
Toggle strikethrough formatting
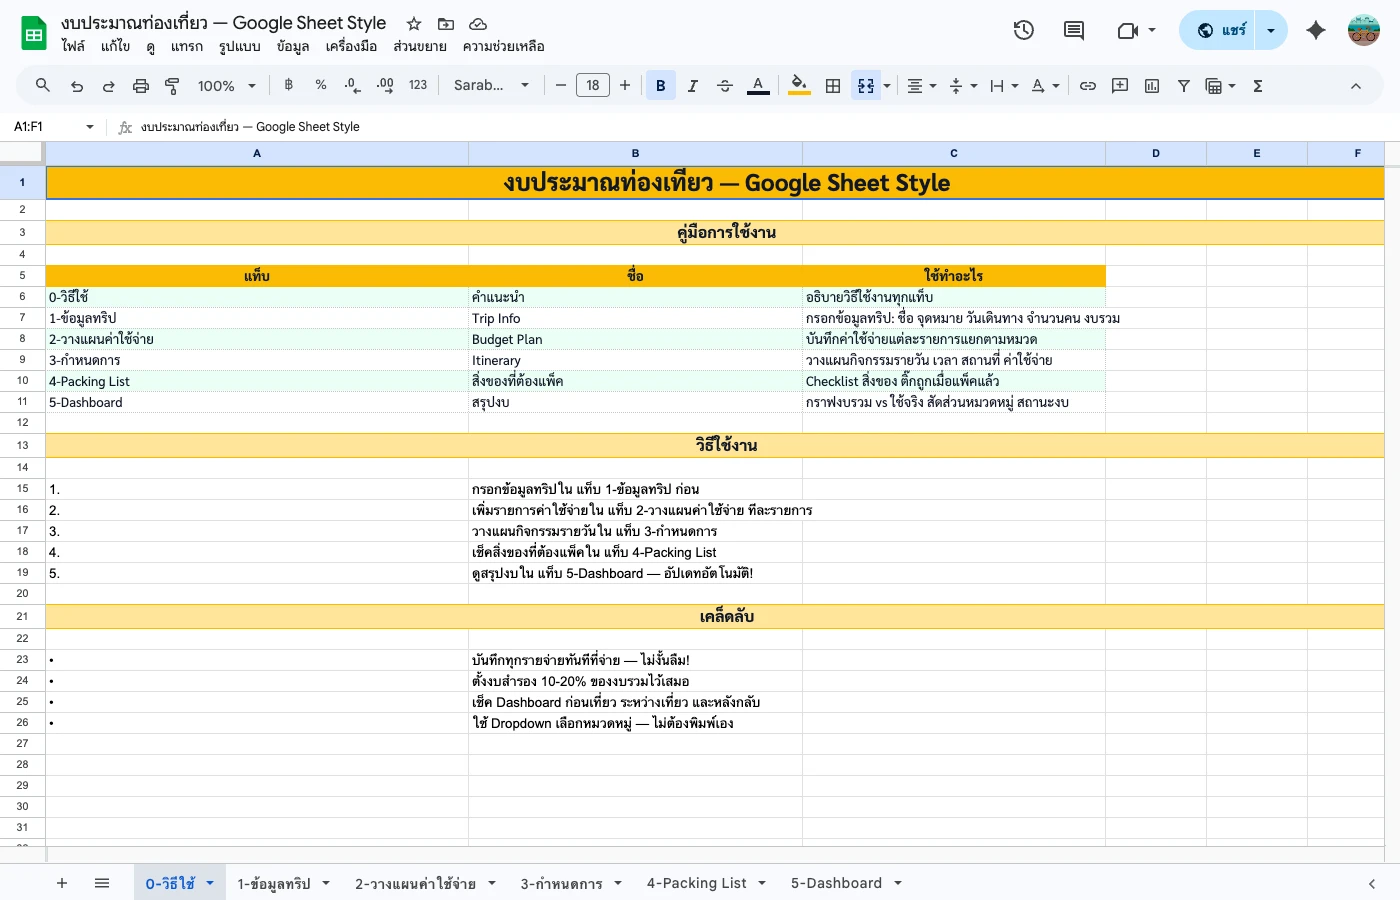point(725,86)
